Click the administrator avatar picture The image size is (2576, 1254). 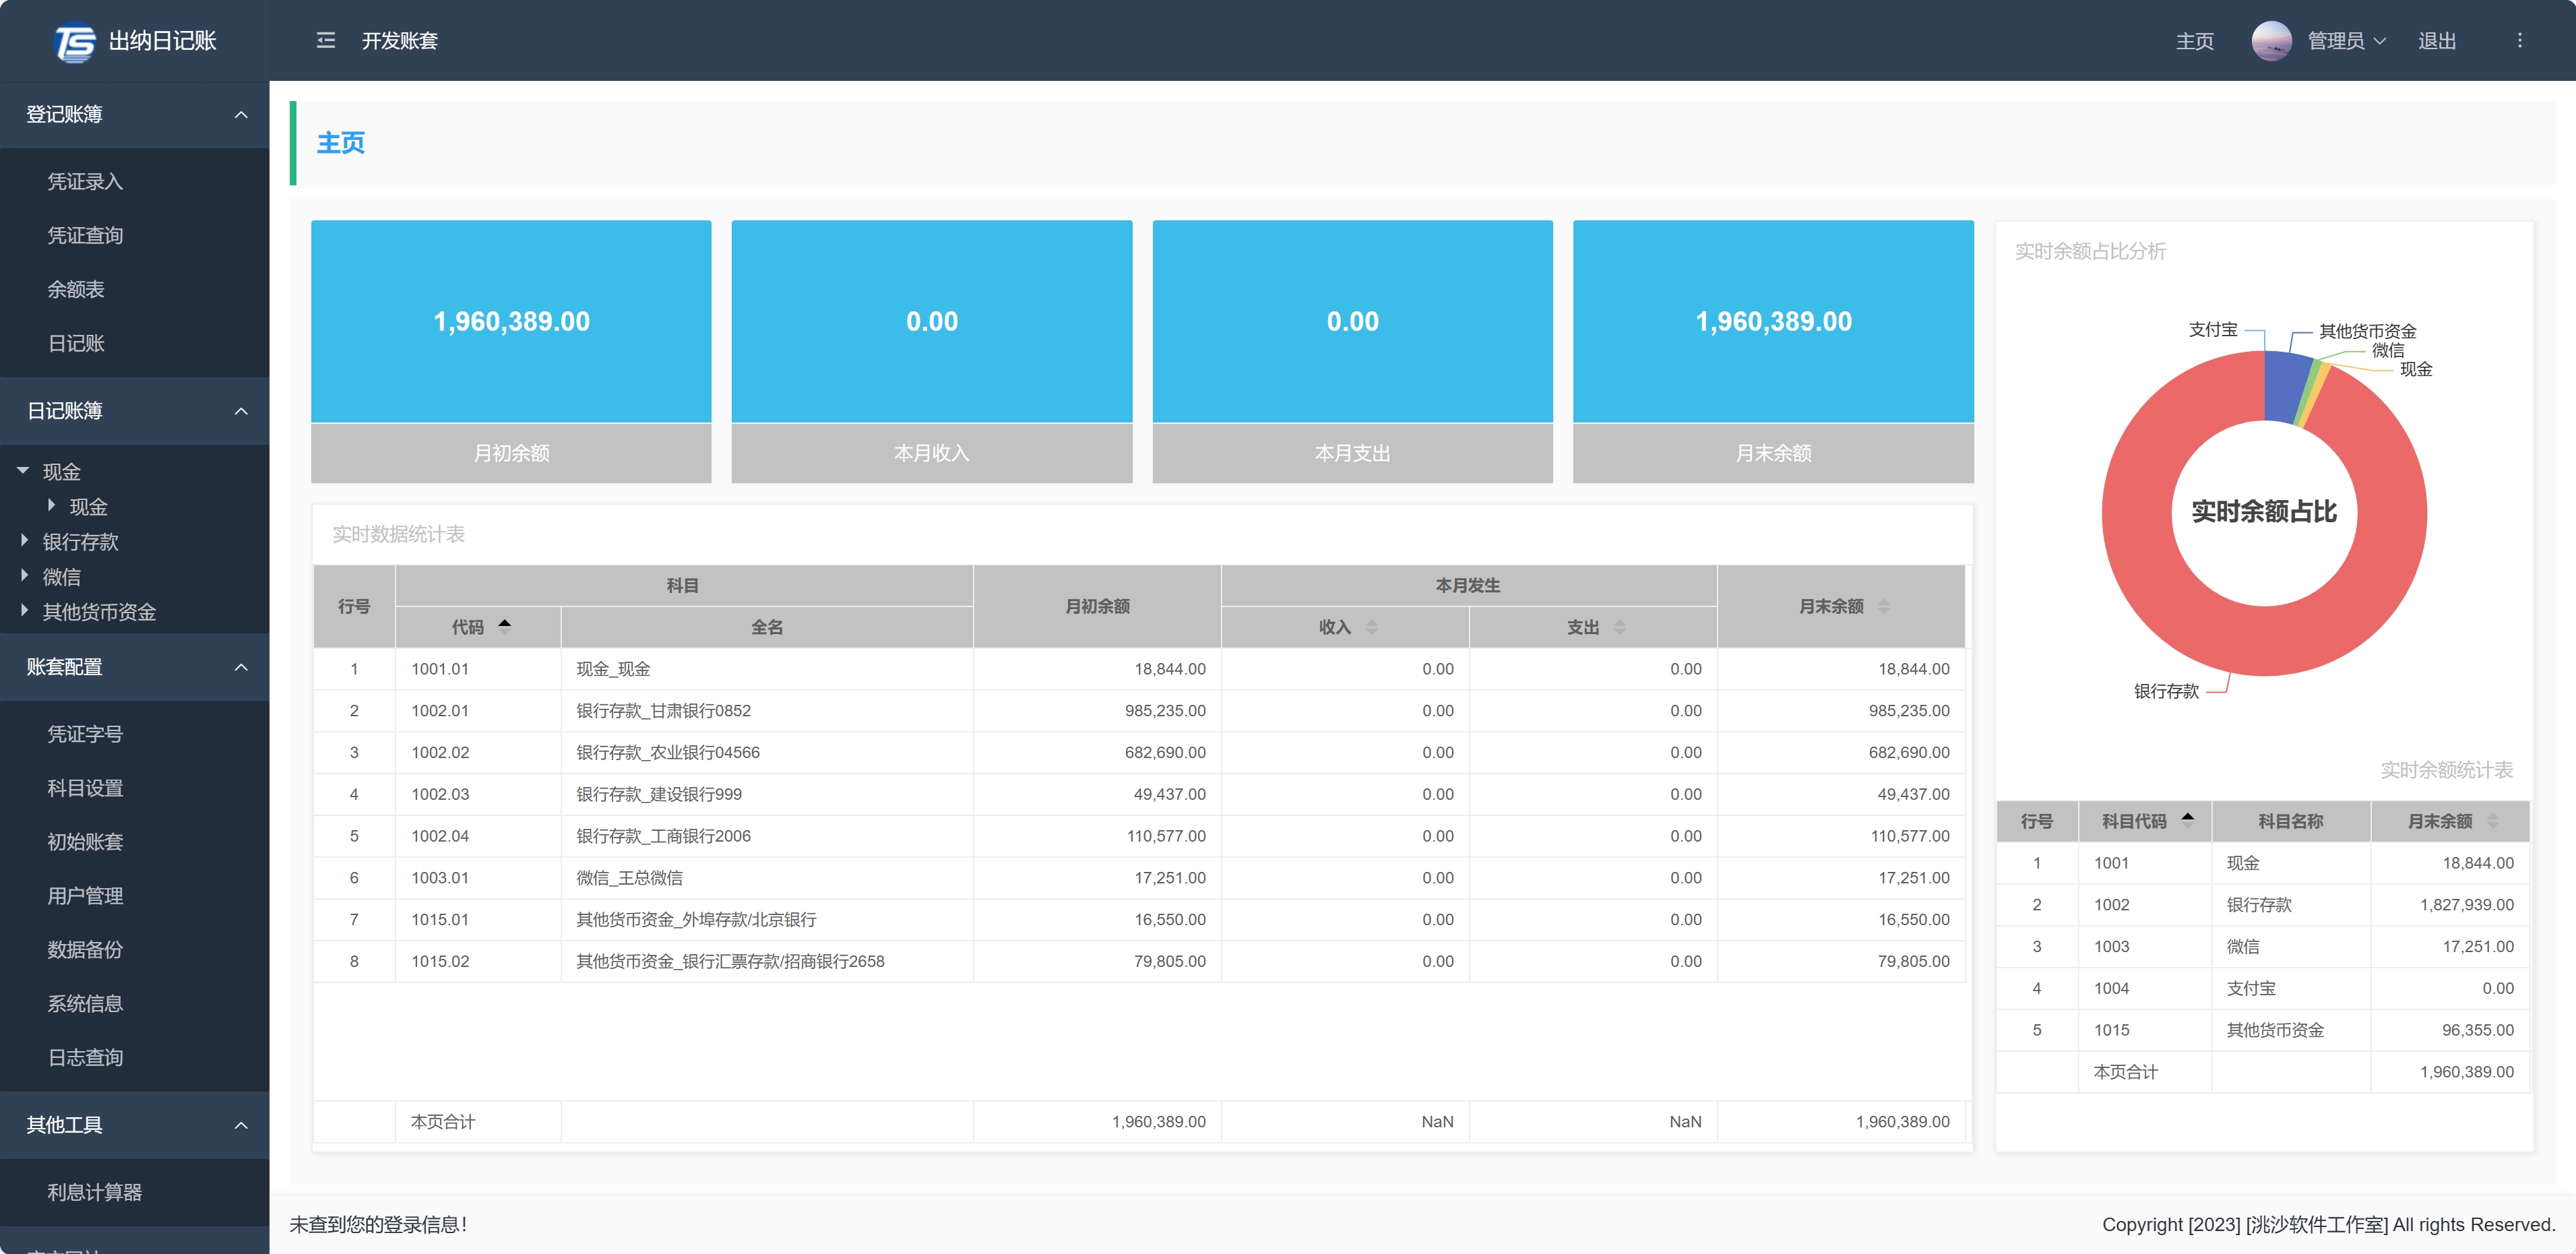click(x=2271, y=41)
